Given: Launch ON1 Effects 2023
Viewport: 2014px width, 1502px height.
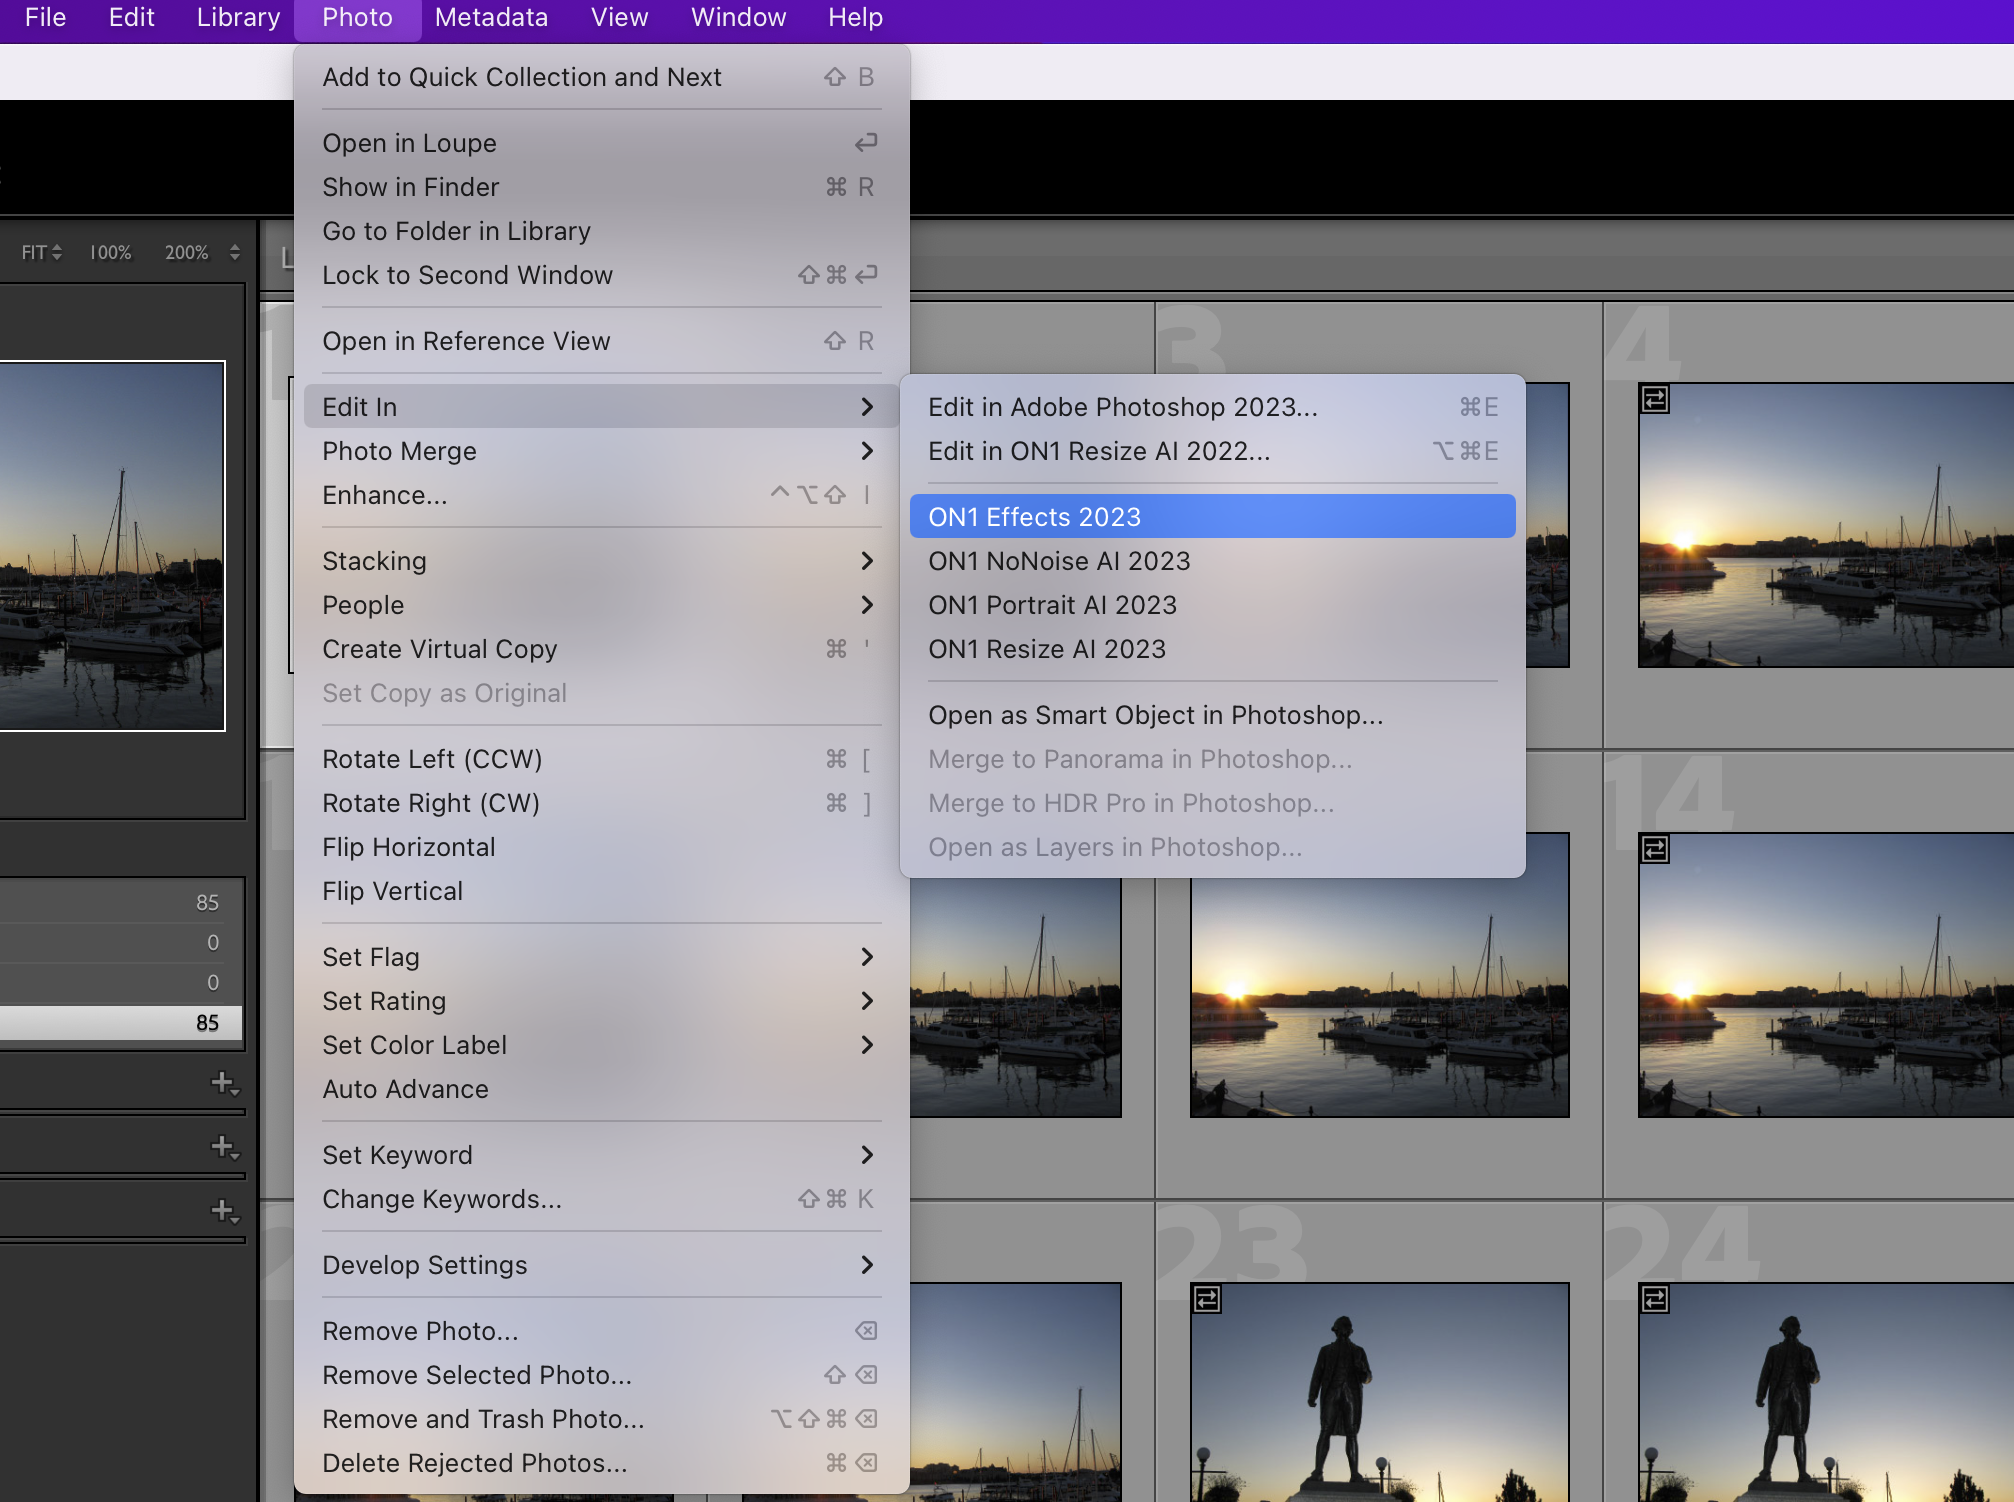Looking at the screenshot, I should [1212, 517].
